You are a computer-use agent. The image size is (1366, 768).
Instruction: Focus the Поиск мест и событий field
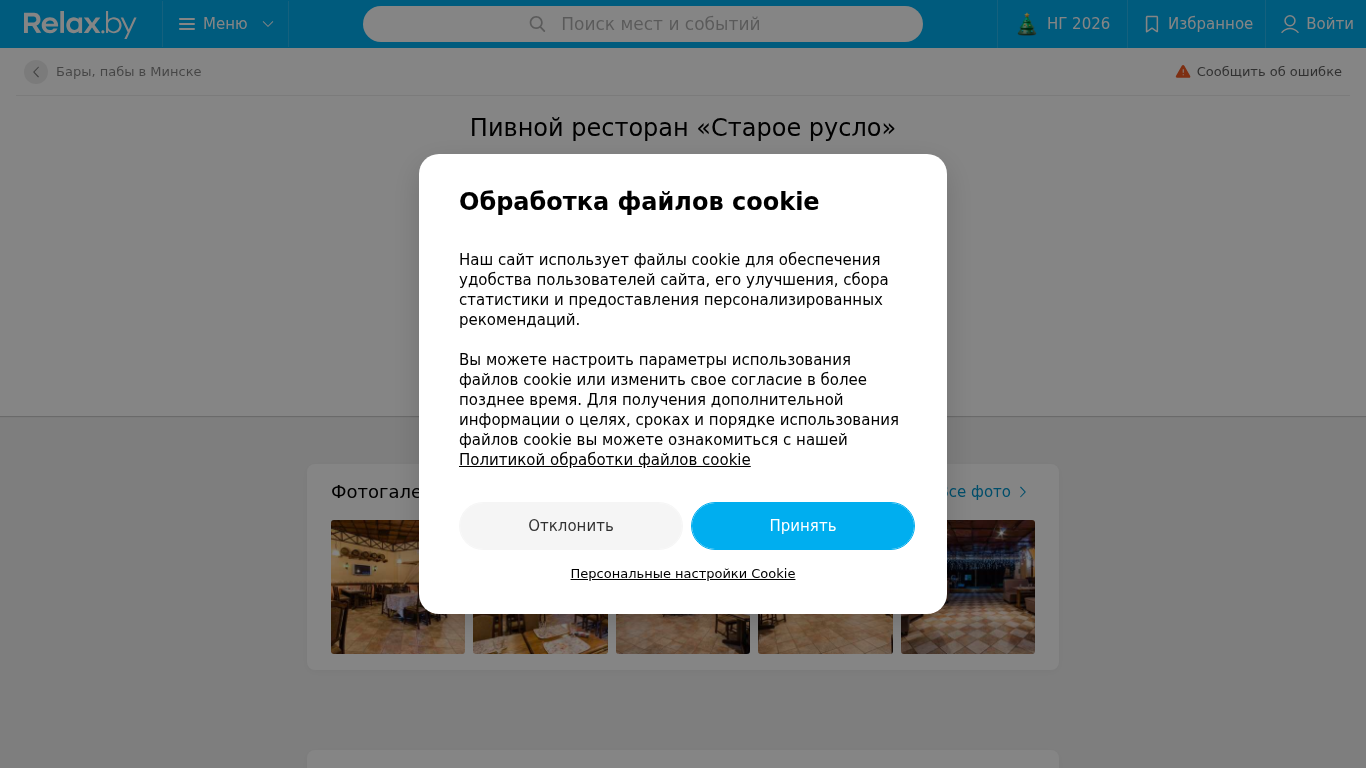click(x=643, y=24)
